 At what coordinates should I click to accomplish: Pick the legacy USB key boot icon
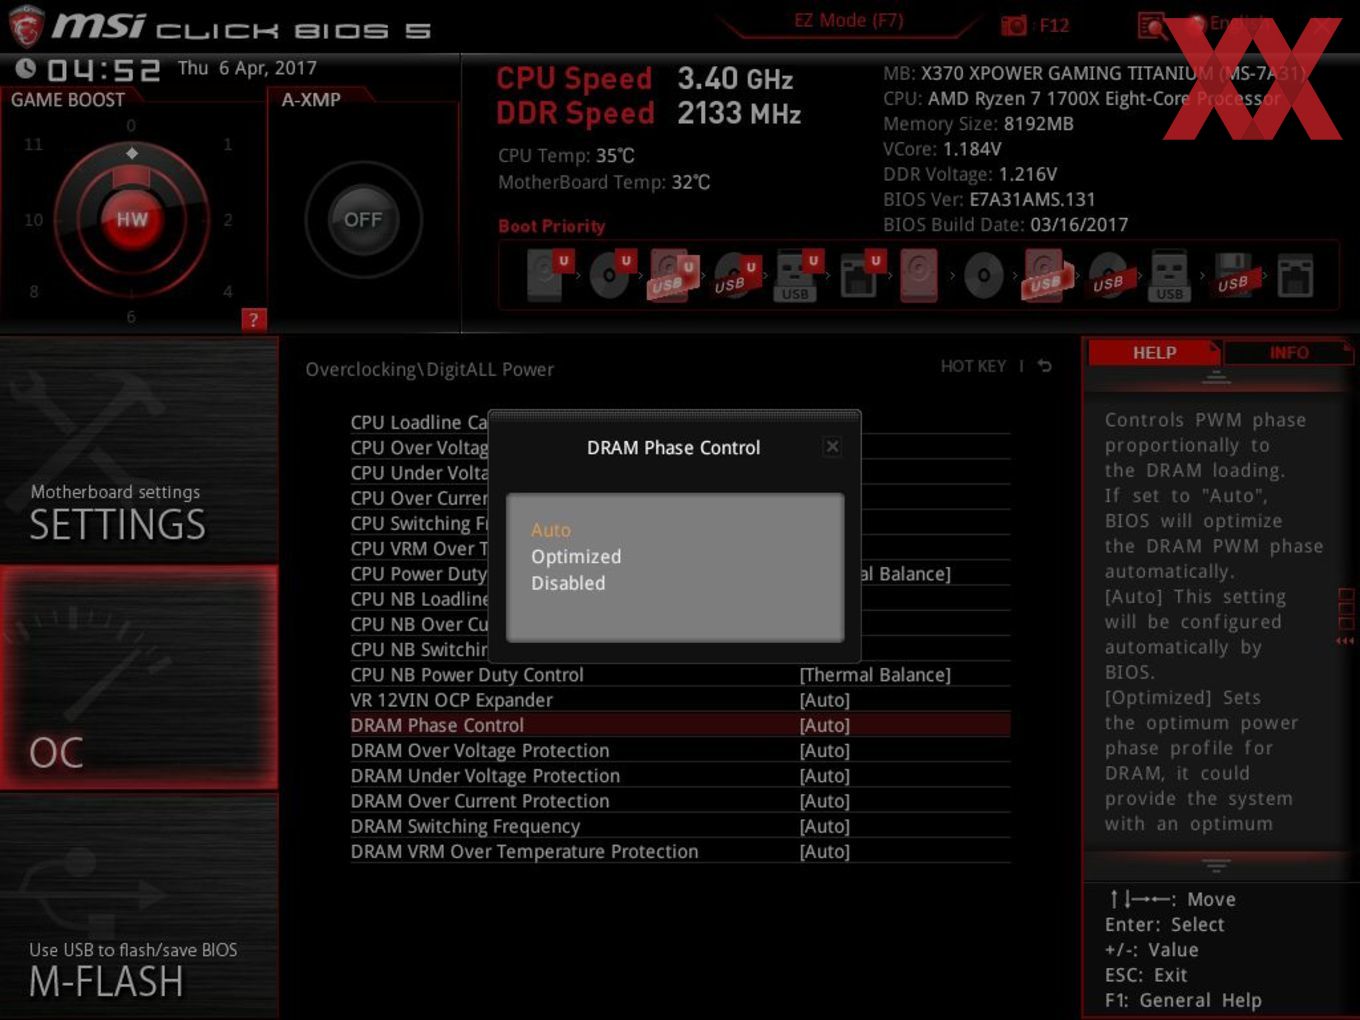tap(1169, 276)
